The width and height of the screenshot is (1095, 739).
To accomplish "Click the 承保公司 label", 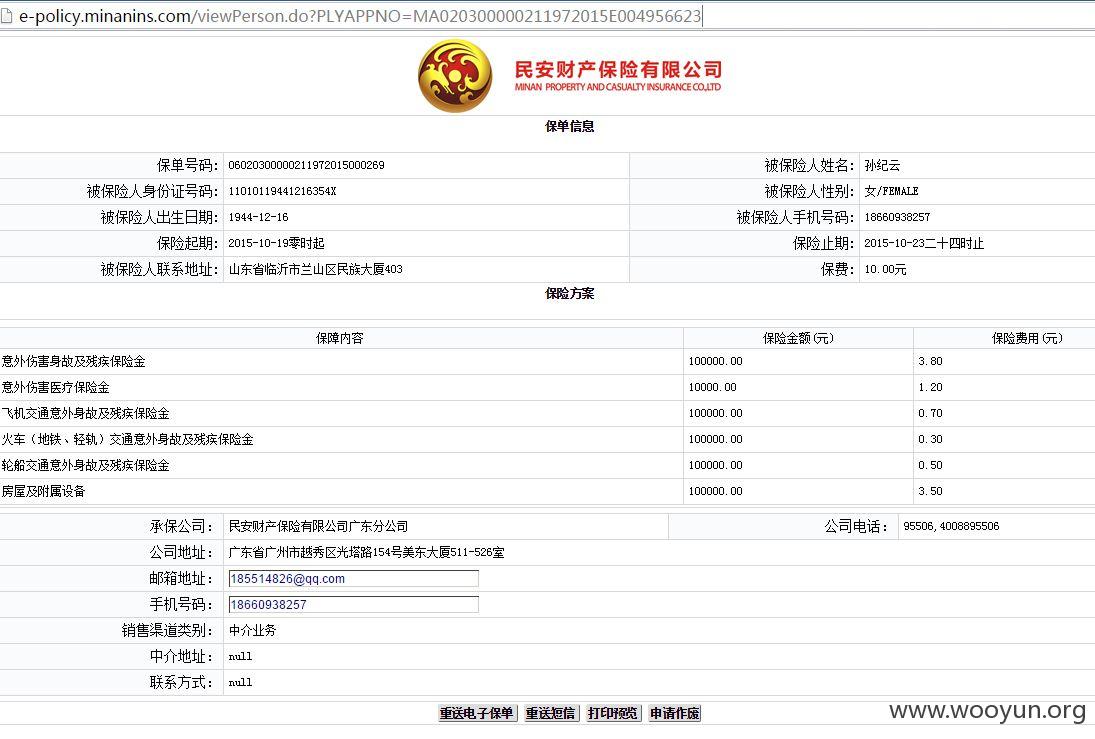I will [181, 527].
